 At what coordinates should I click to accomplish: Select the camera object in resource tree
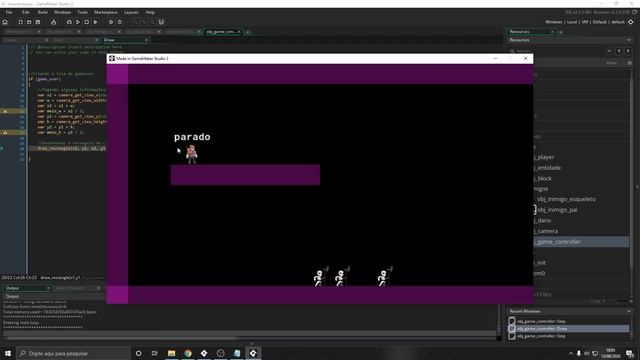[x=546, y=231]
